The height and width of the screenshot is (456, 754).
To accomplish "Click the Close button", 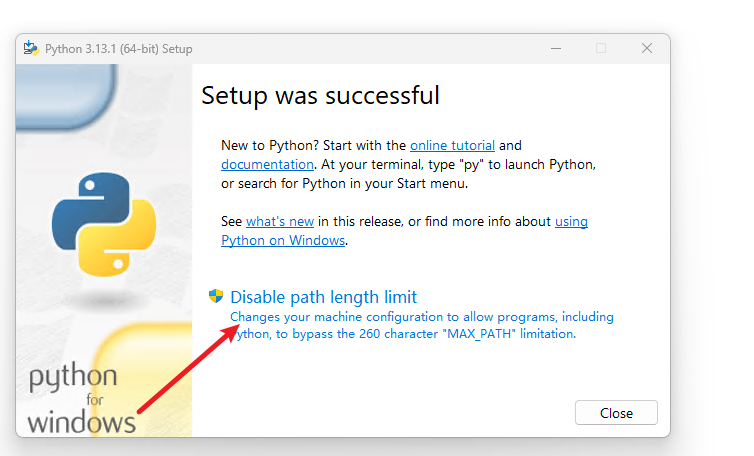I will point(616,413).
